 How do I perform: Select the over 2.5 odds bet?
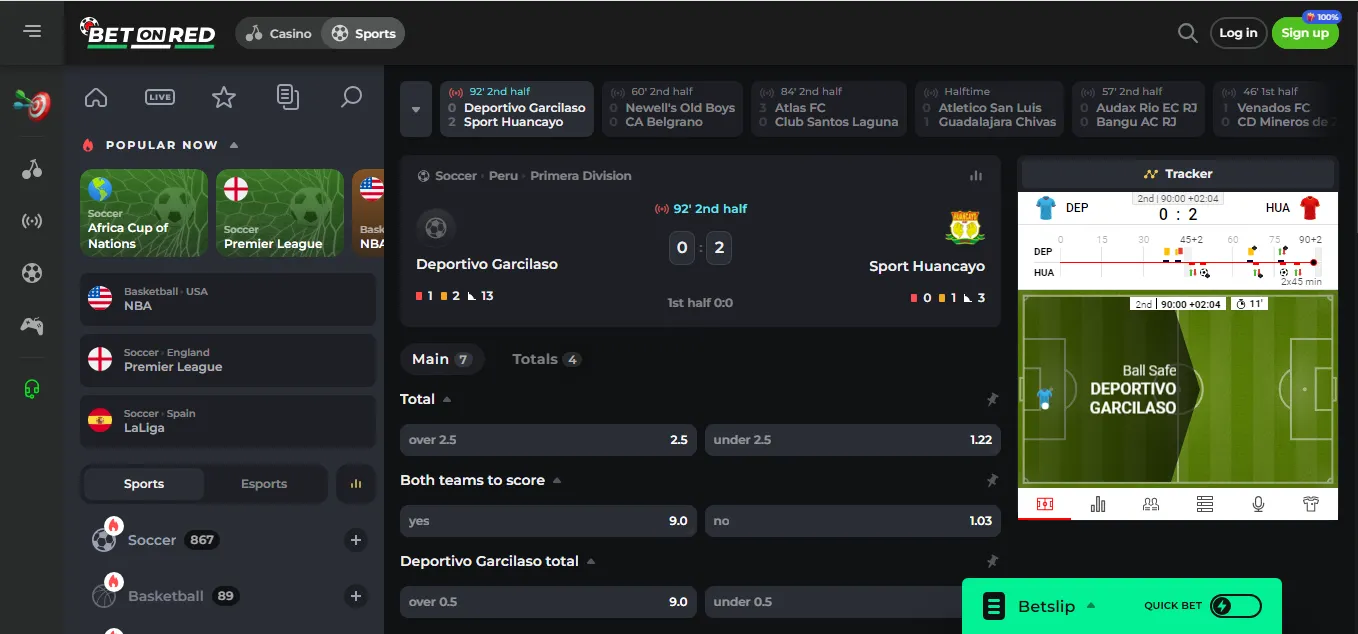548,440
